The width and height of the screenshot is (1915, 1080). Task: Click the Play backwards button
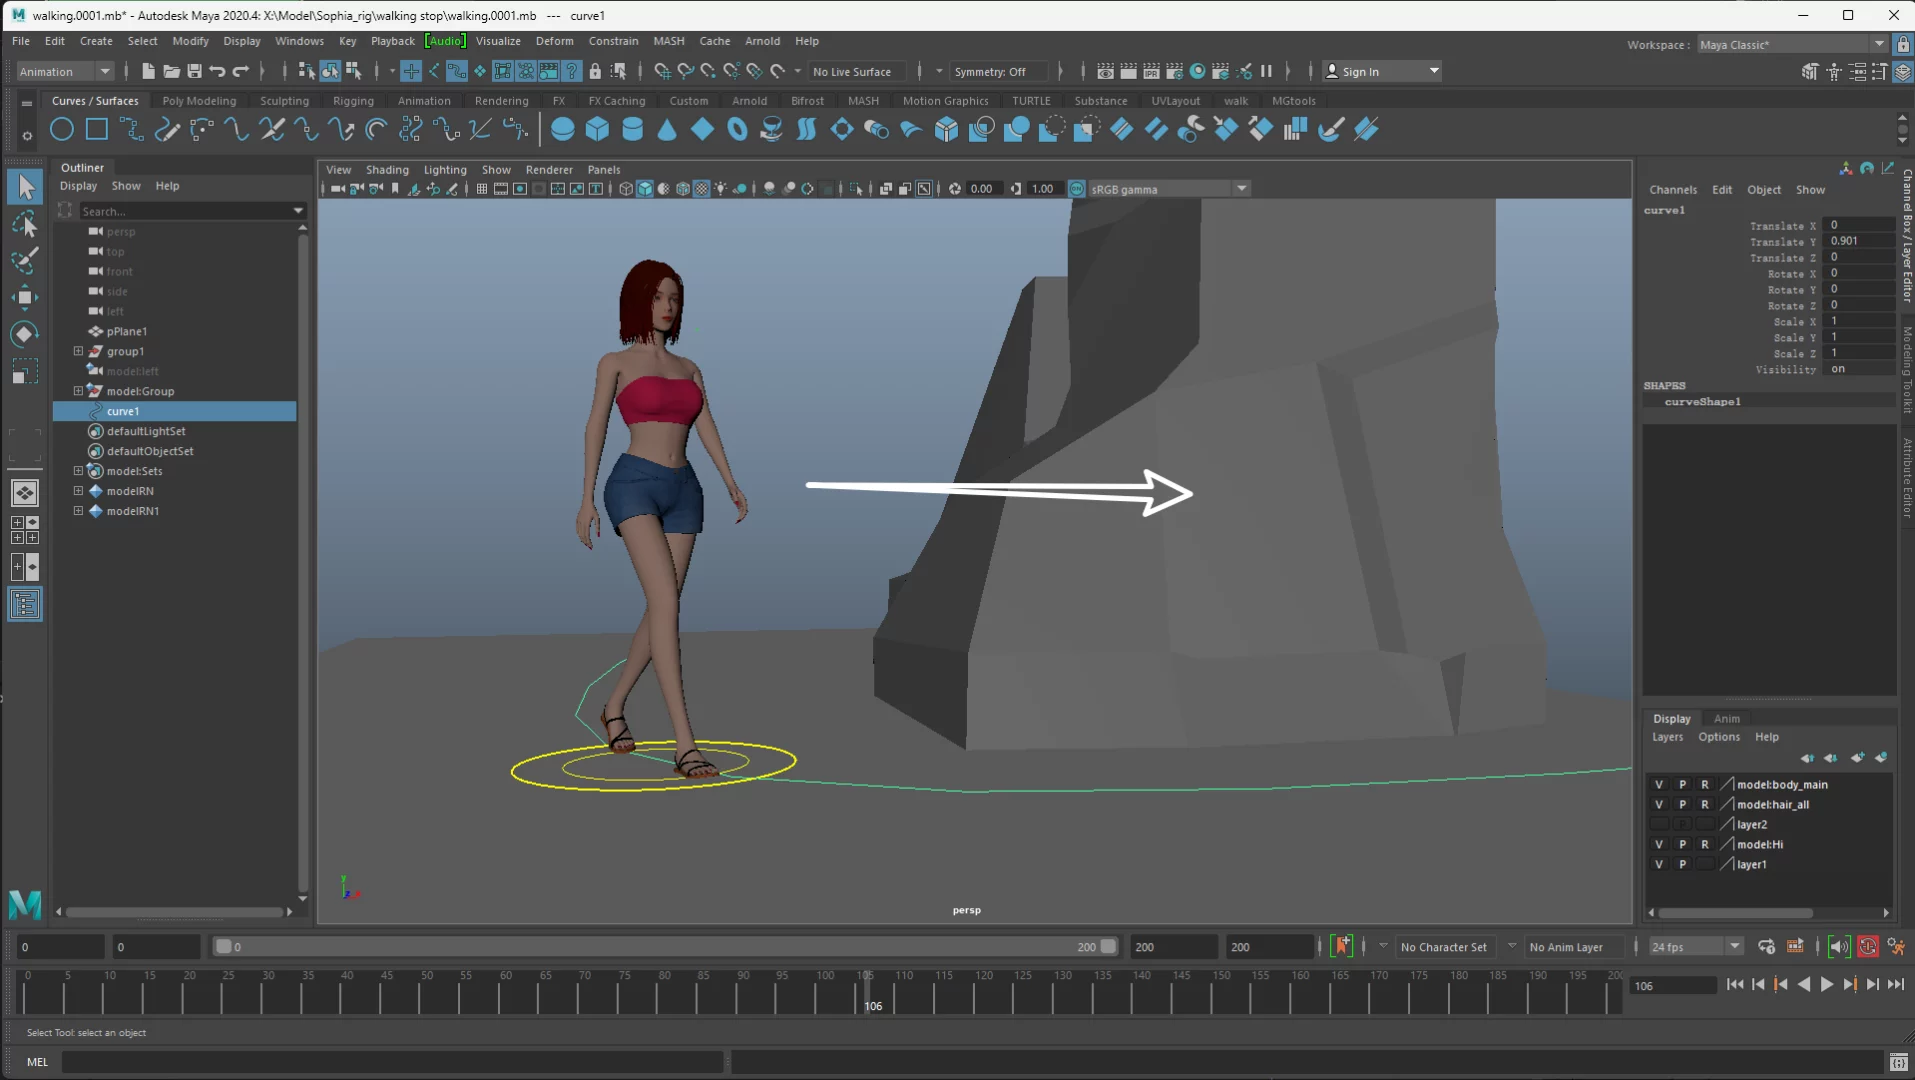[1804, 985]
